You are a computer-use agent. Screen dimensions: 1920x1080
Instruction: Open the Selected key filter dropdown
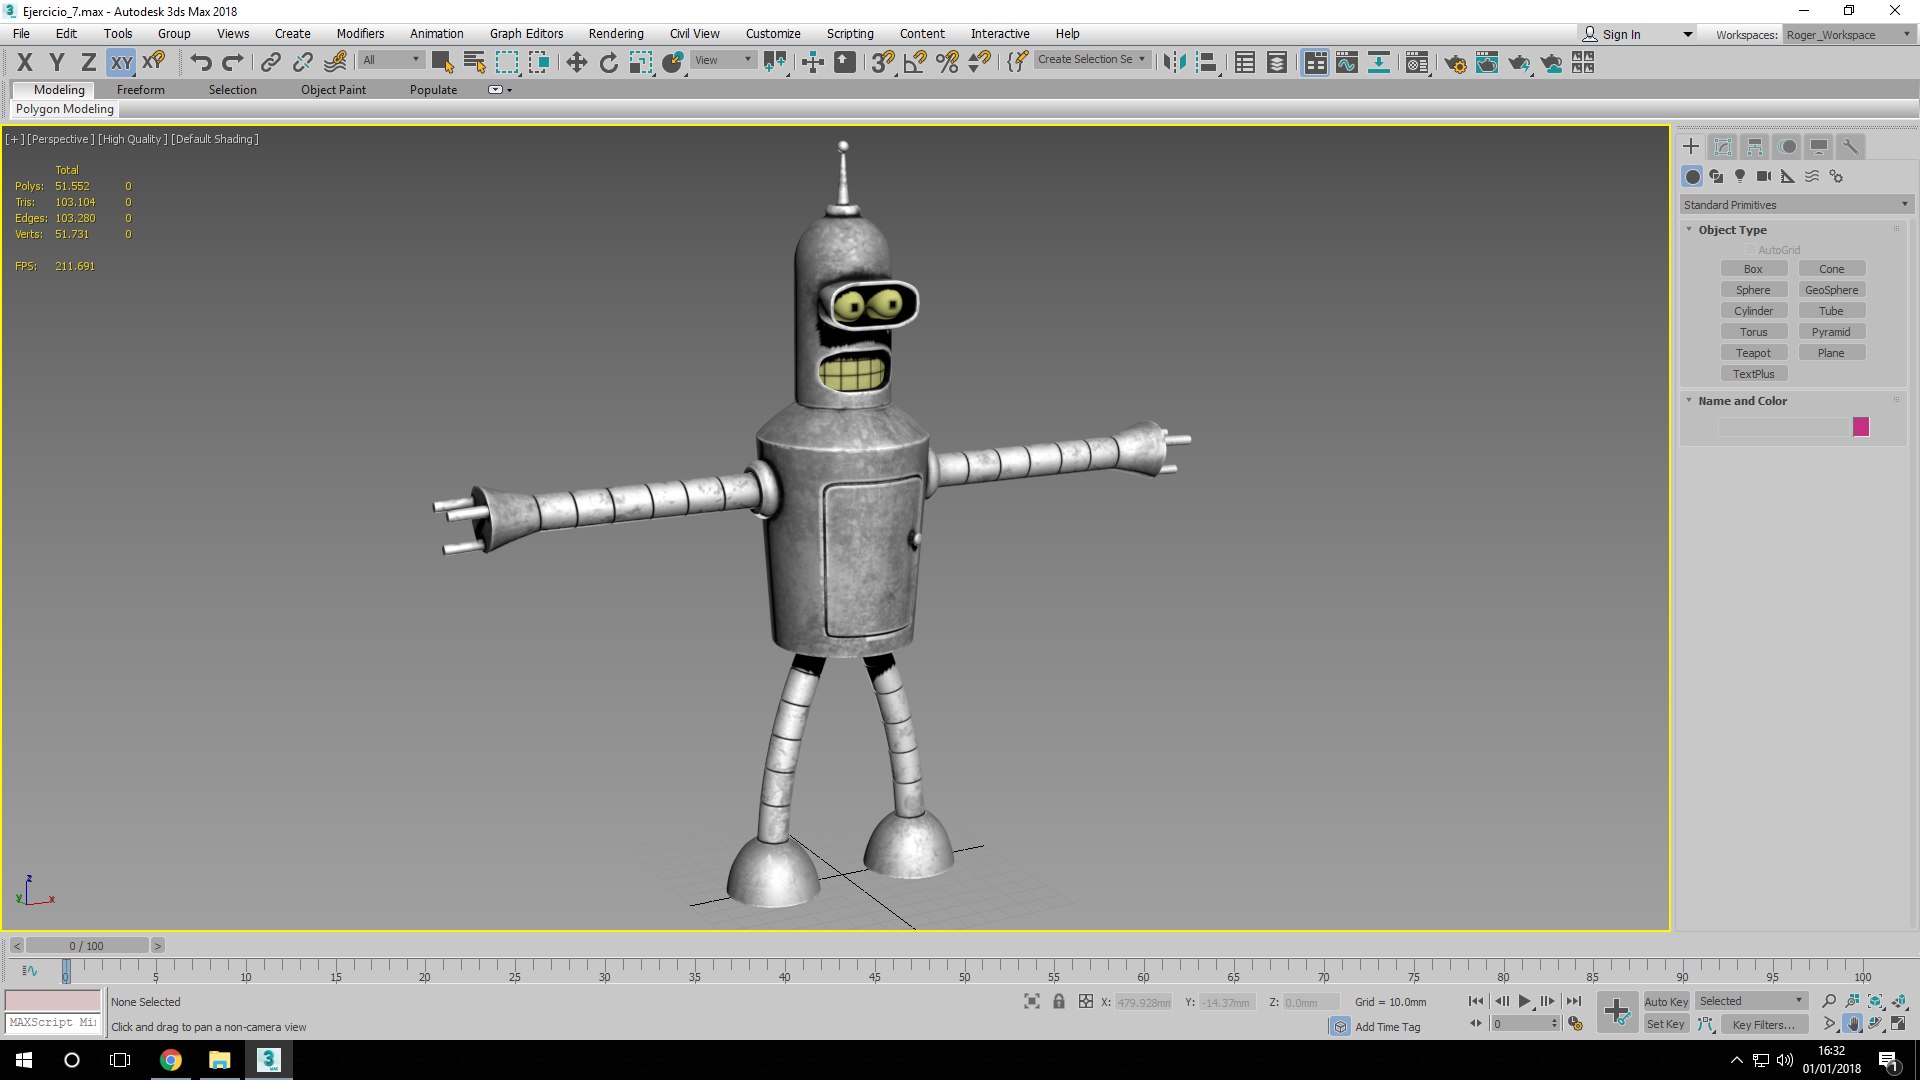point(1751,1001)
